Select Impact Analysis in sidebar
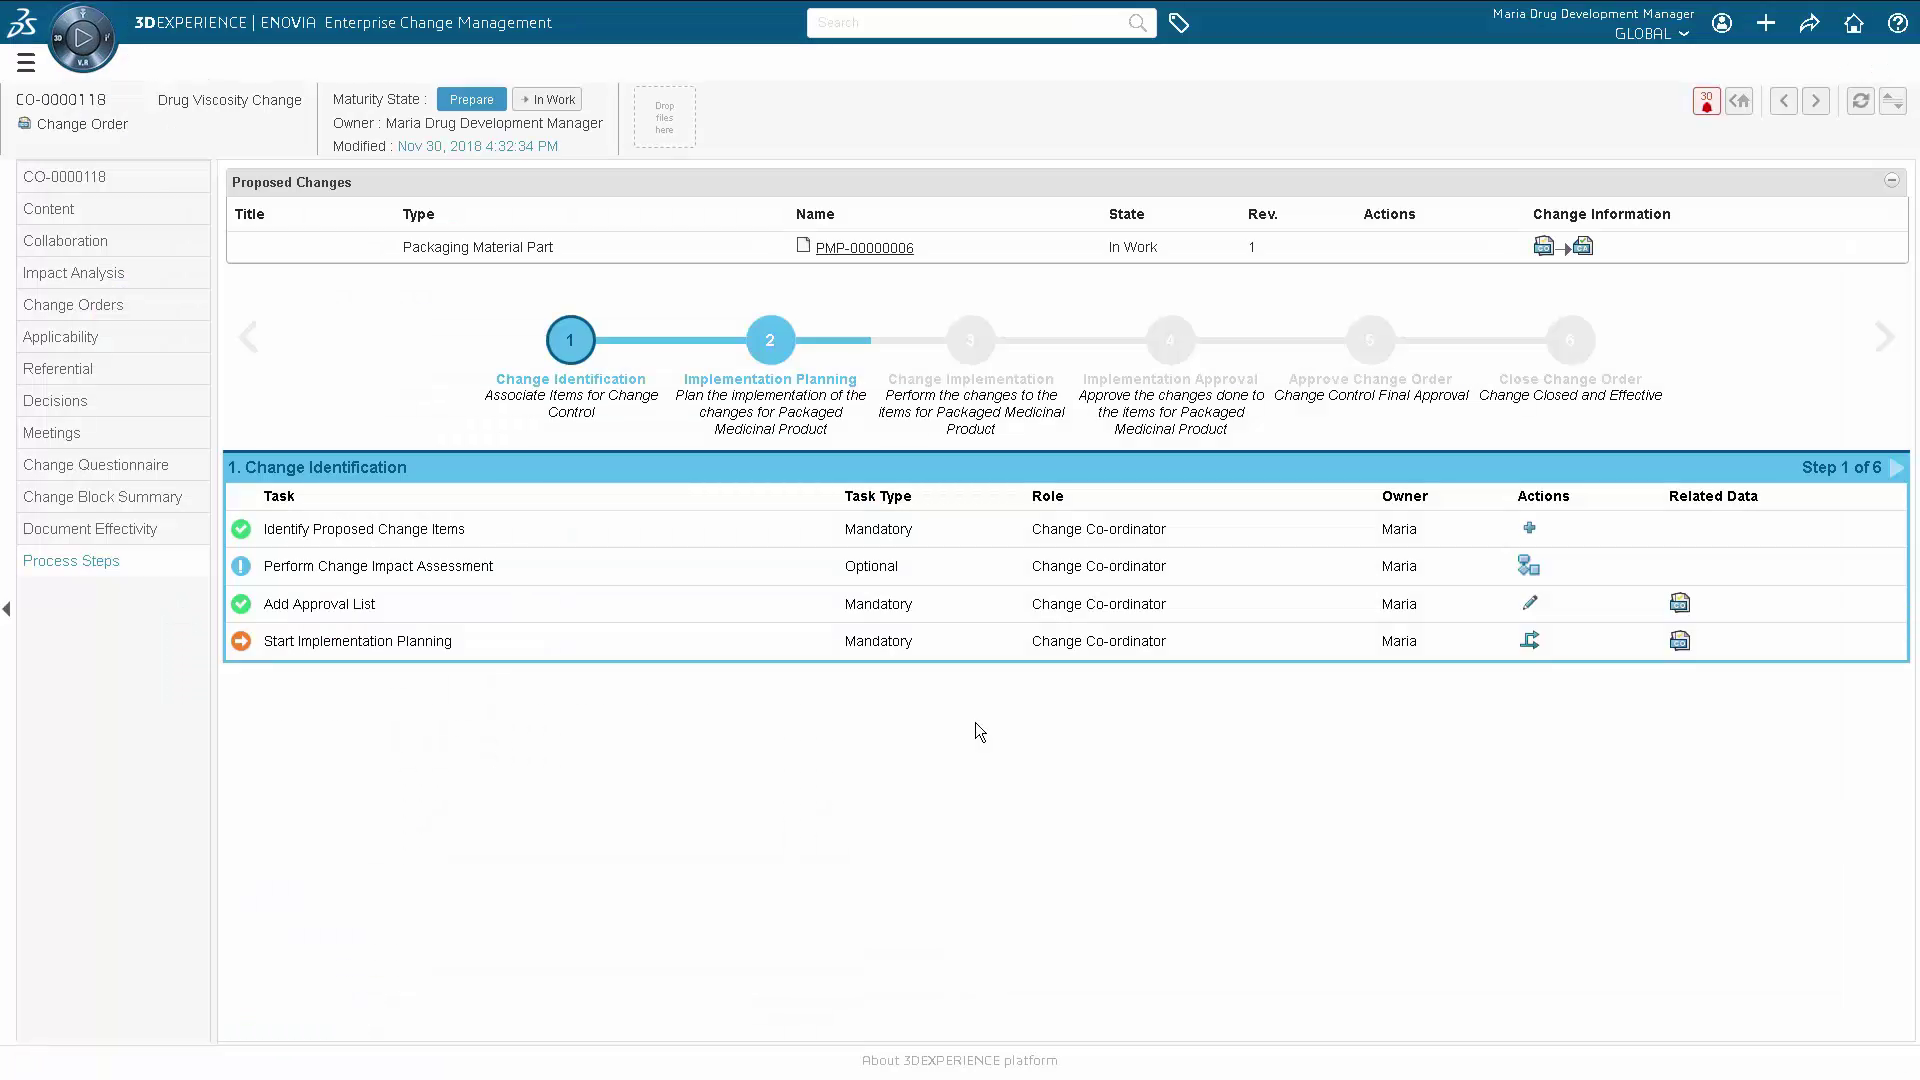This screenshot has height=1080, width=1920. click(x=74, y=273)
